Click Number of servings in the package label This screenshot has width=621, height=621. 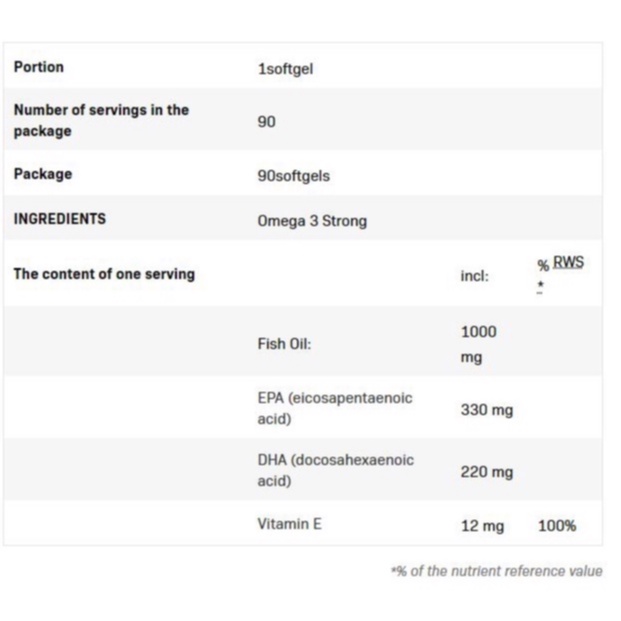click(x=101, y=120)
